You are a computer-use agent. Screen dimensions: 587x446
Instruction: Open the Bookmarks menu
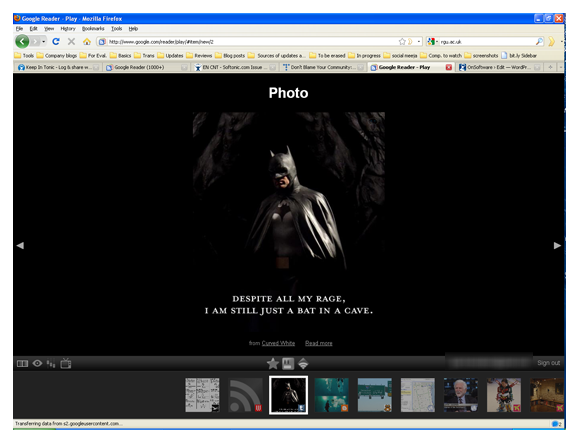click(x=93, y=28)
